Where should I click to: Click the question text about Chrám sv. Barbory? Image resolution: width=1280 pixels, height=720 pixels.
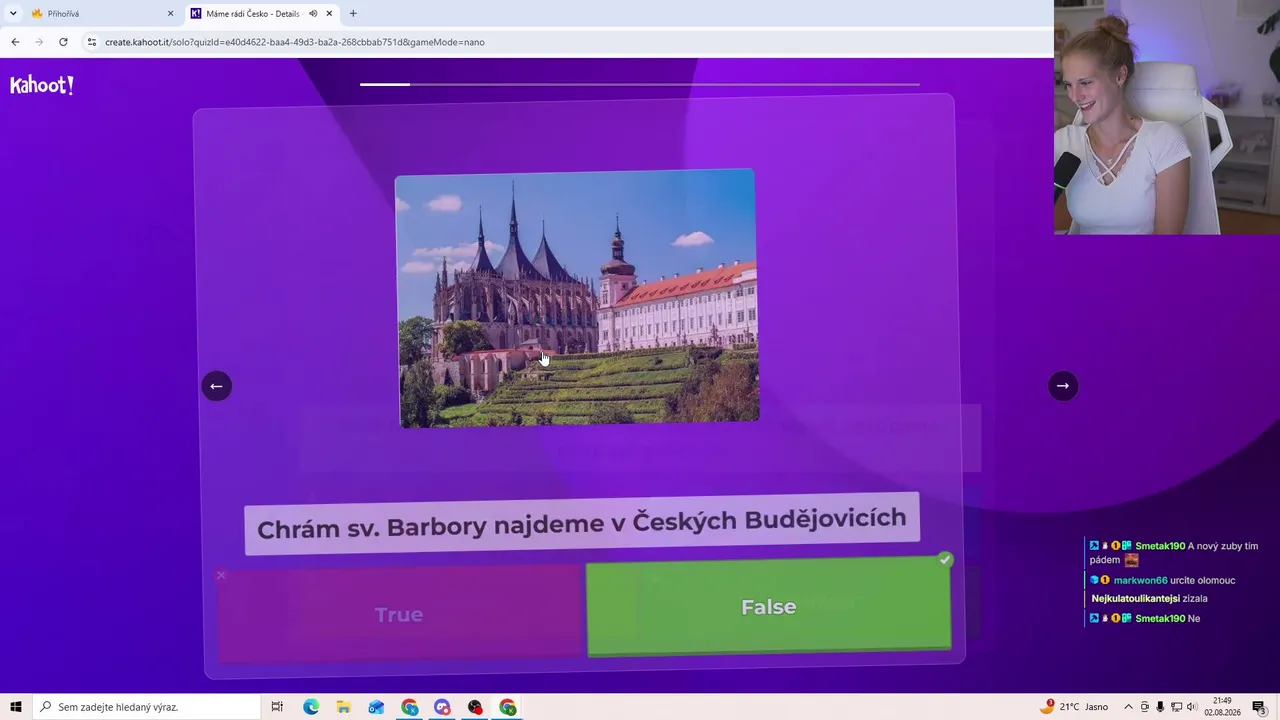click(x=582, y=523)
